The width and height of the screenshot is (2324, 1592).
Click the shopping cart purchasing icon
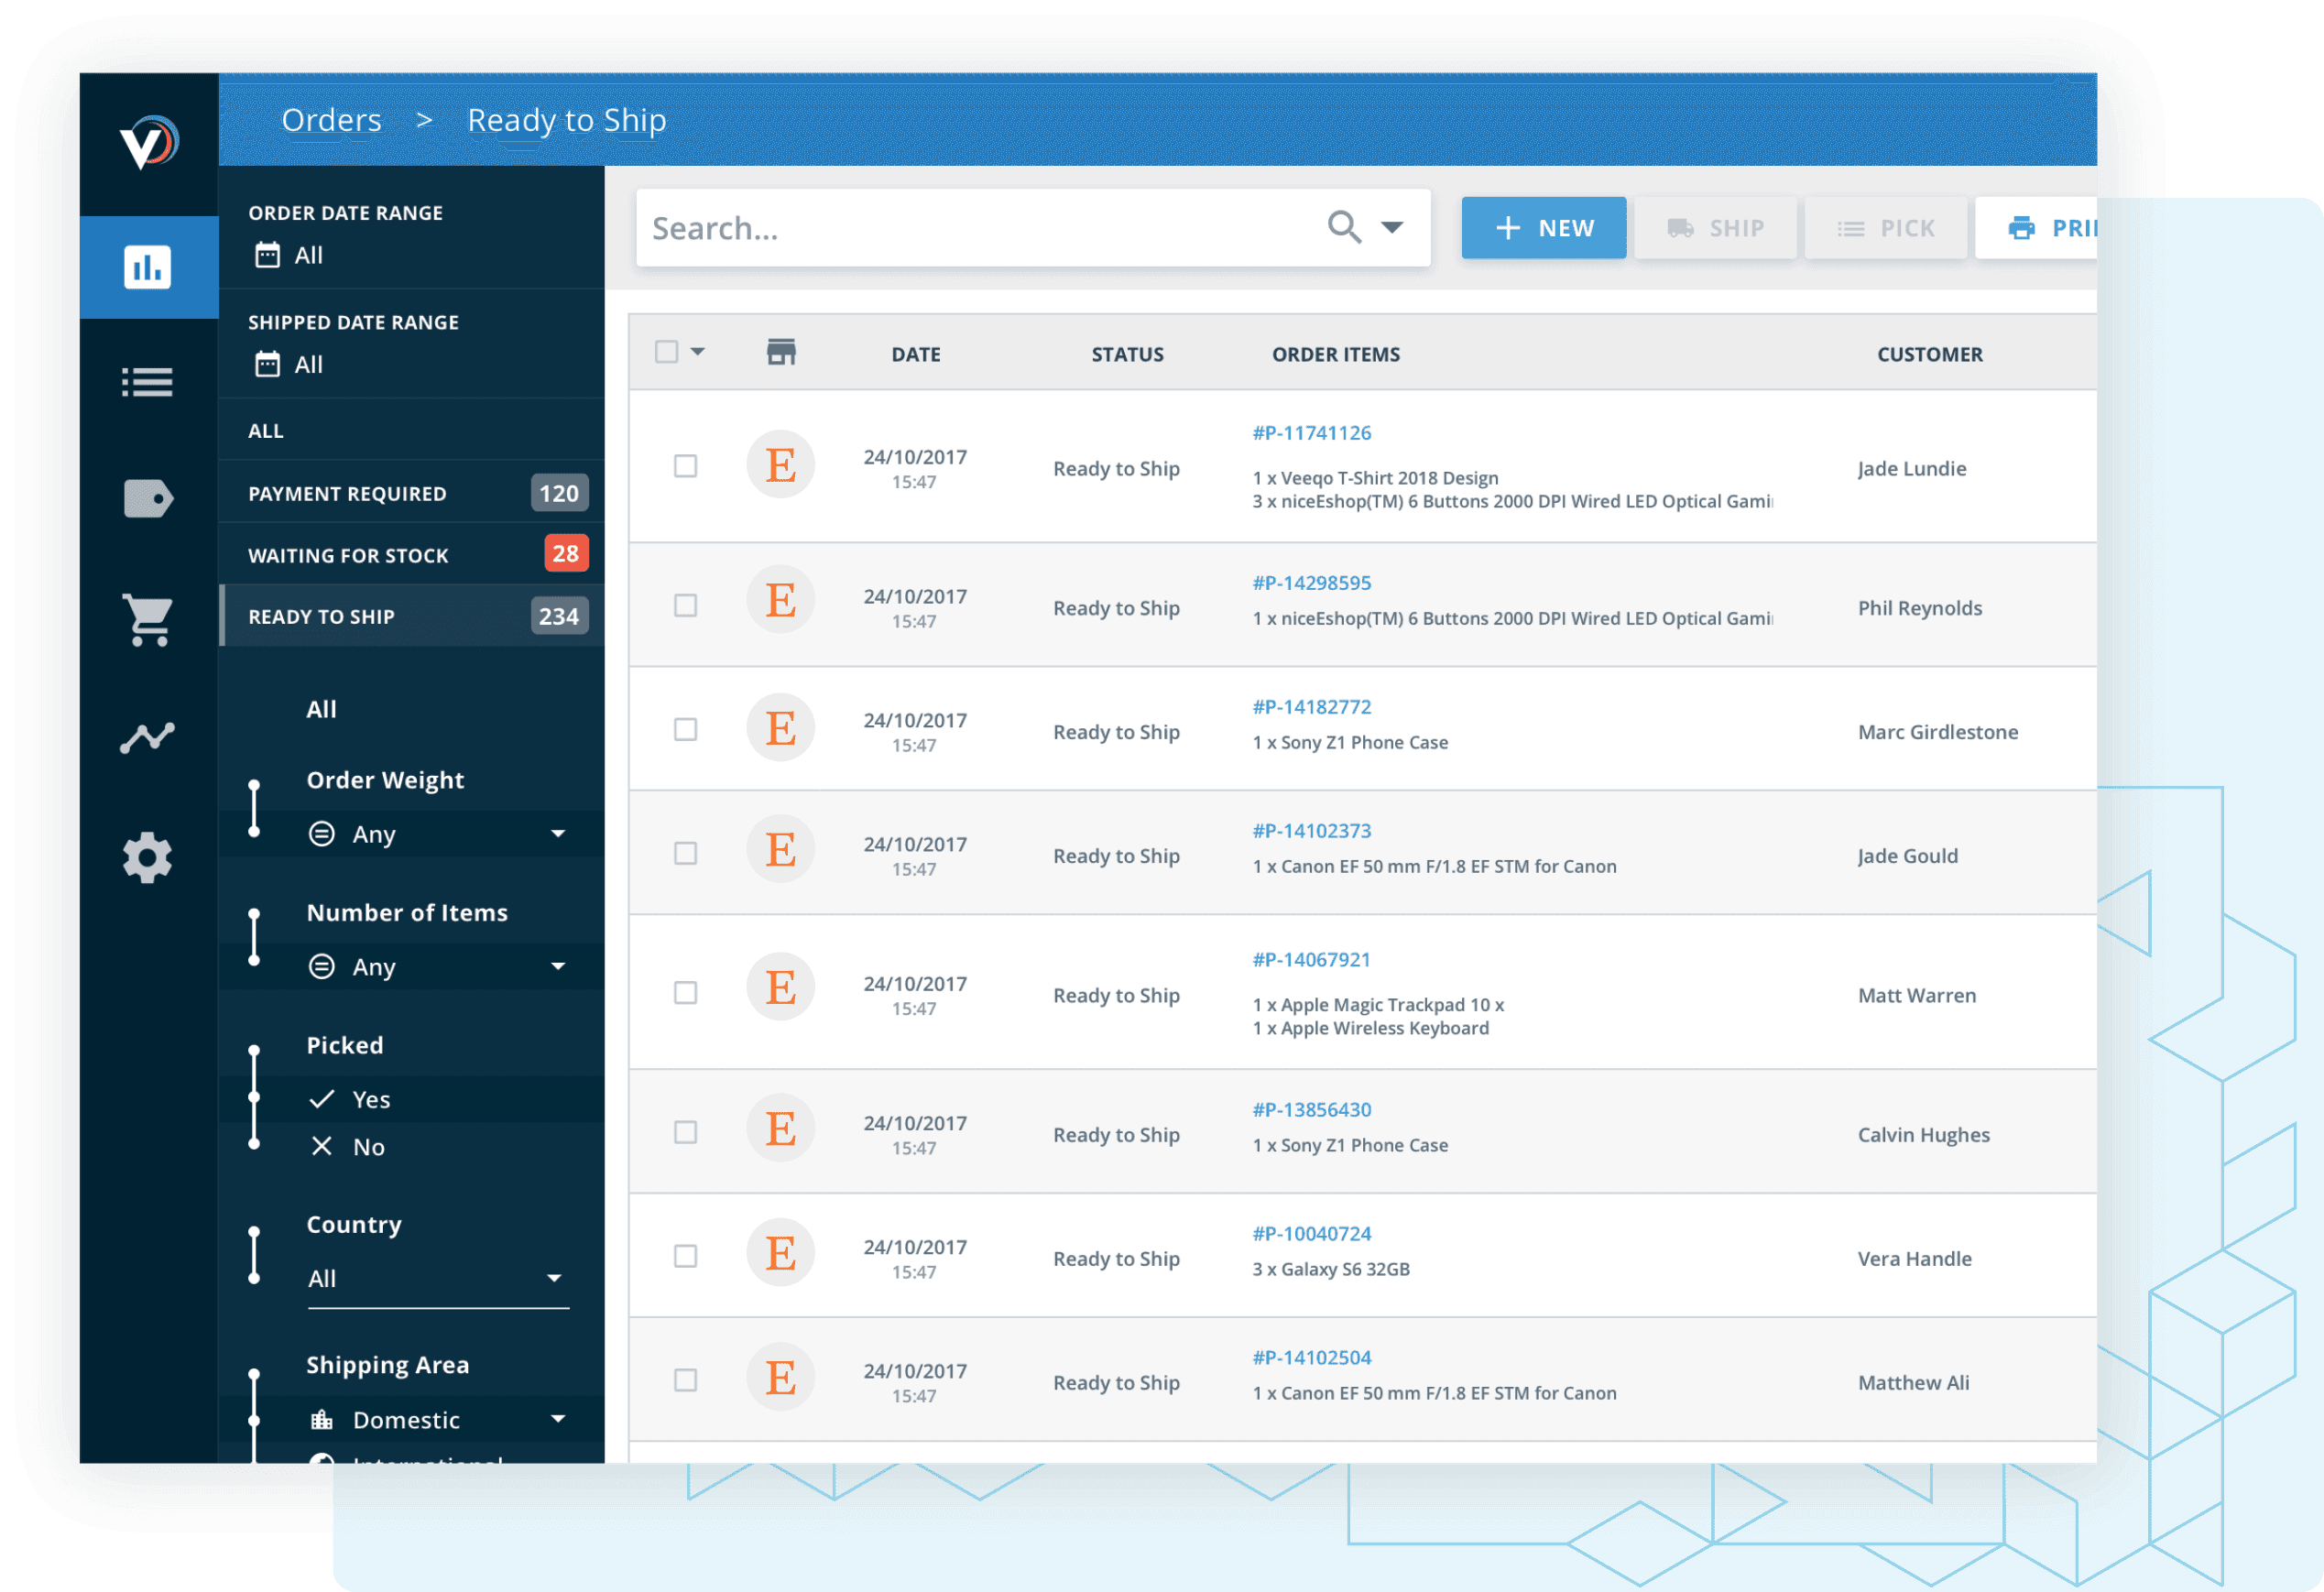pyautogui.click(x=147, y=620)
